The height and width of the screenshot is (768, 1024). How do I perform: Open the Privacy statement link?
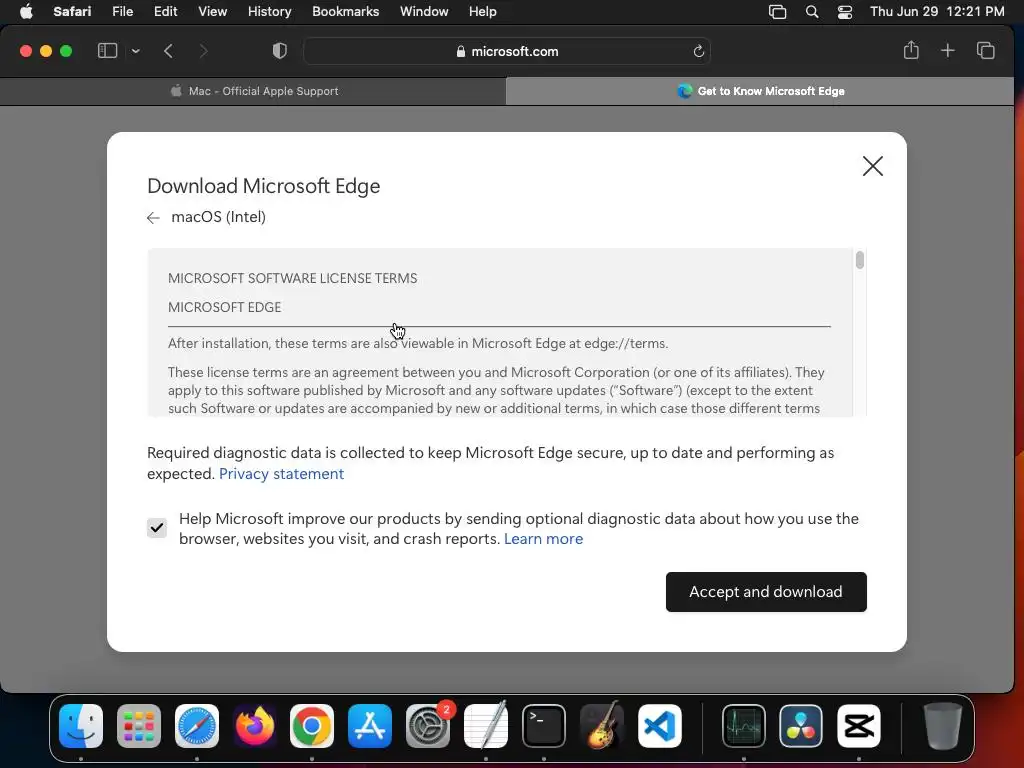coord(281,473)
